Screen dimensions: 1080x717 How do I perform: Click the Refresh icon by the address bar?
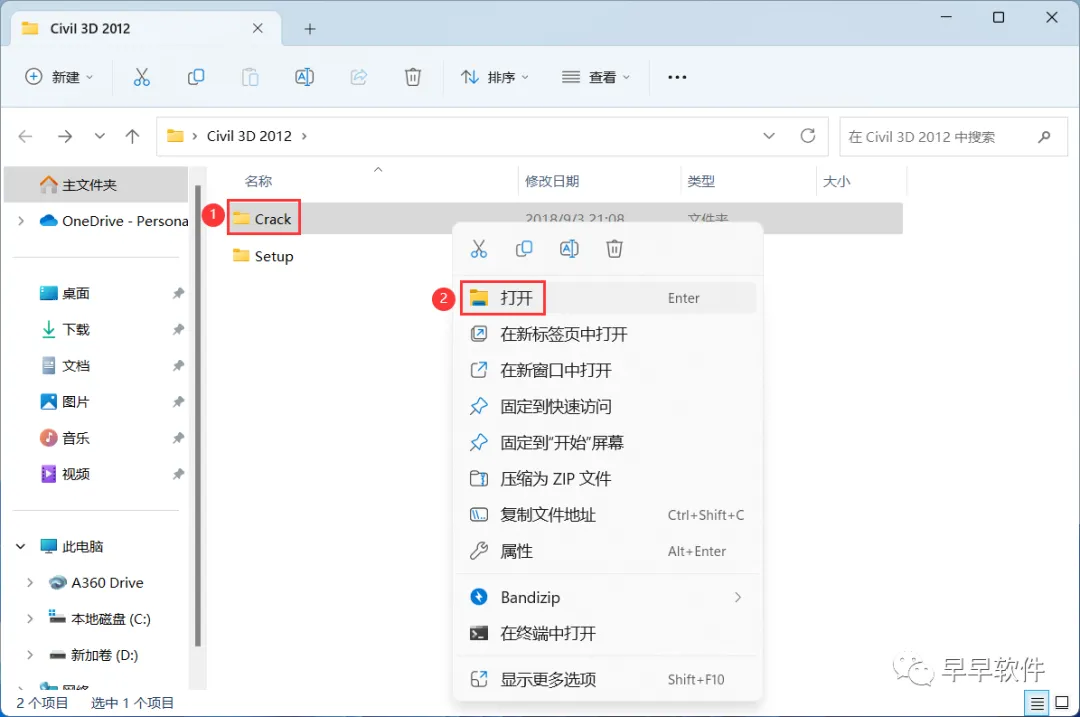coord(808,136)
